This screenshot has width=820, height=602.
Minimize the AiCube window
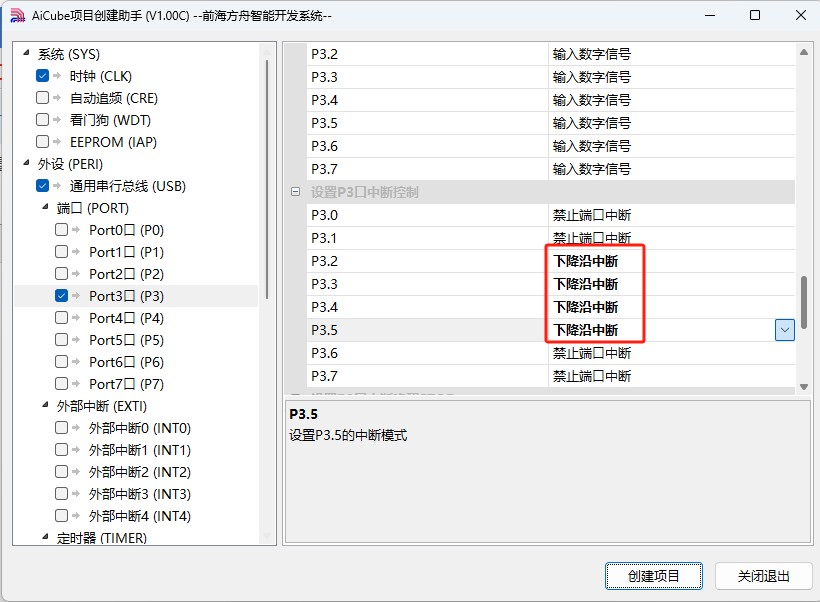coord(710,15)
